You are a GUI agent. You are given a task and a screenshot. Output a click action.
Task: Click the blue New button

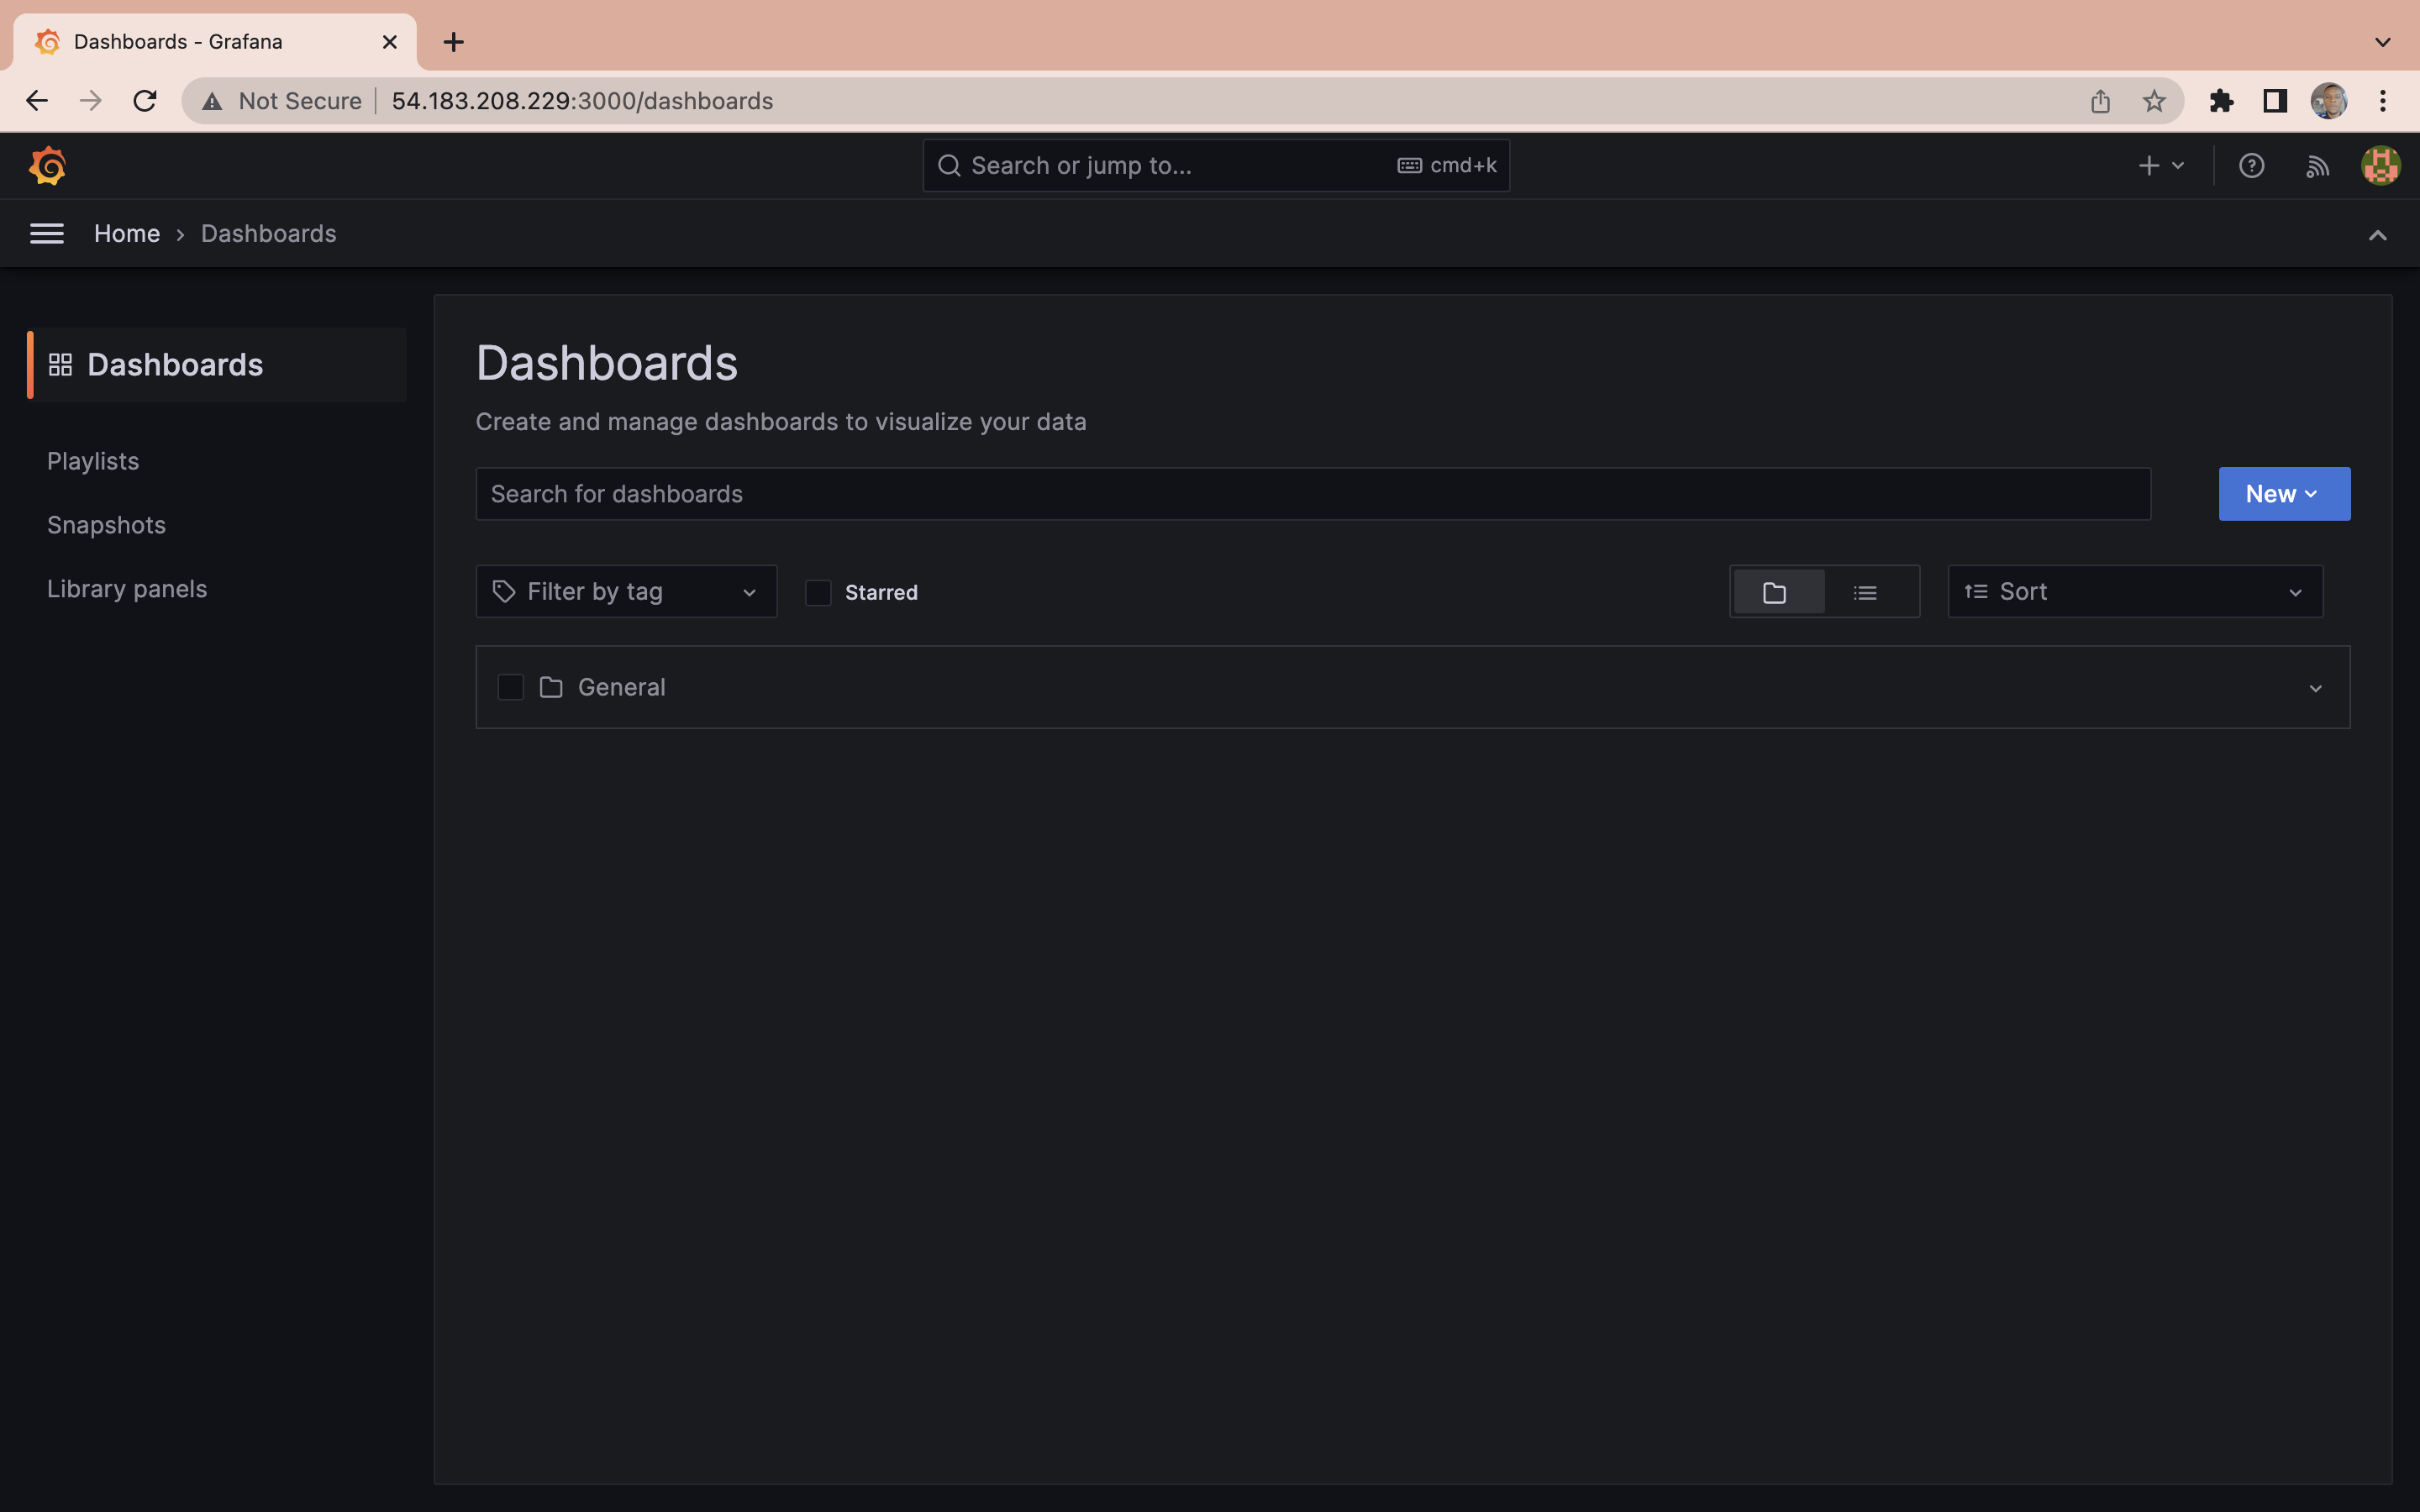[2283, 494]
